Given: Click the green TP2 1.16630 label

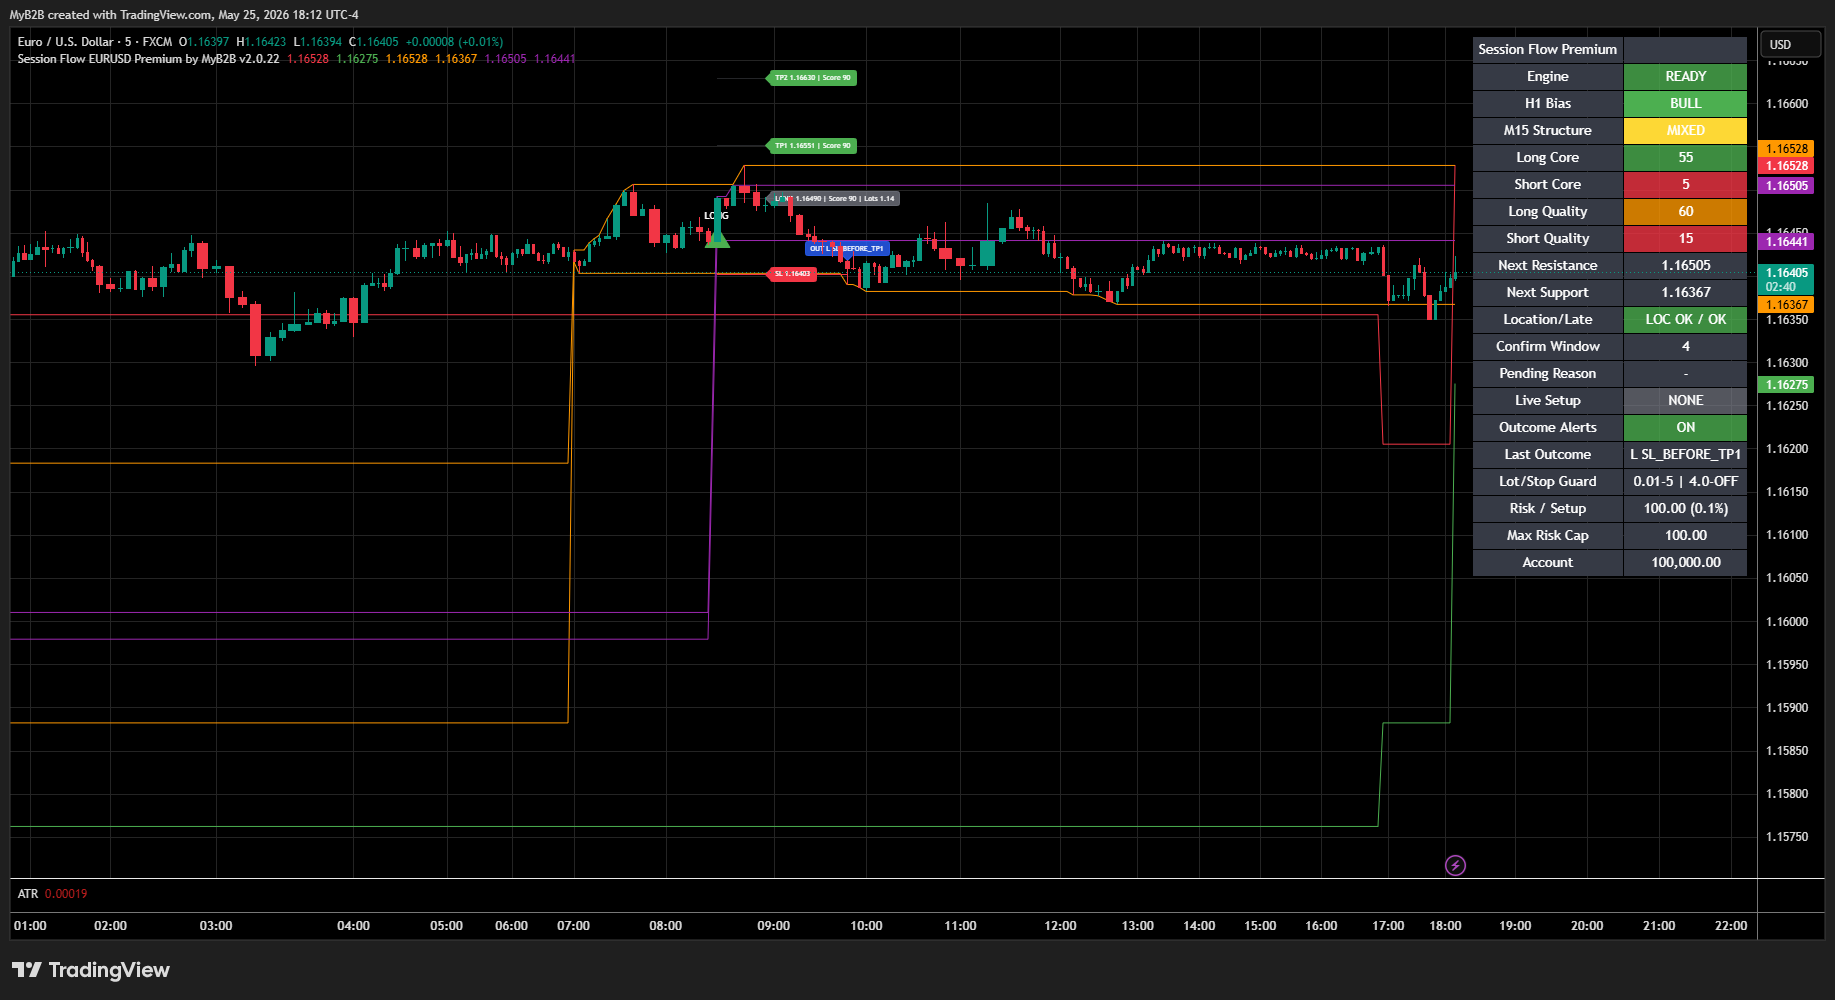Looking at the screenshot, I should point(813,78).
